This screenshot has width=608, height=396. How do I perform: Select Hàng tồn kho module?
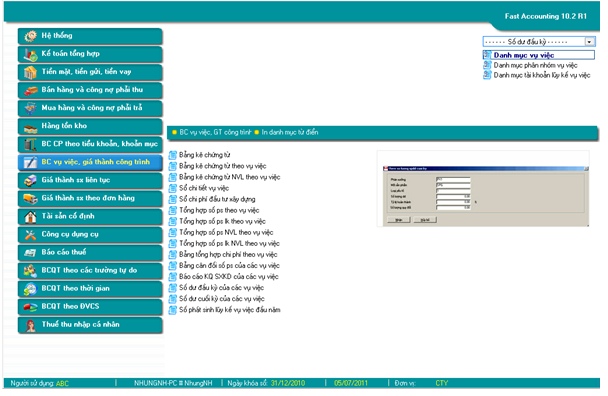pos(90,126)
